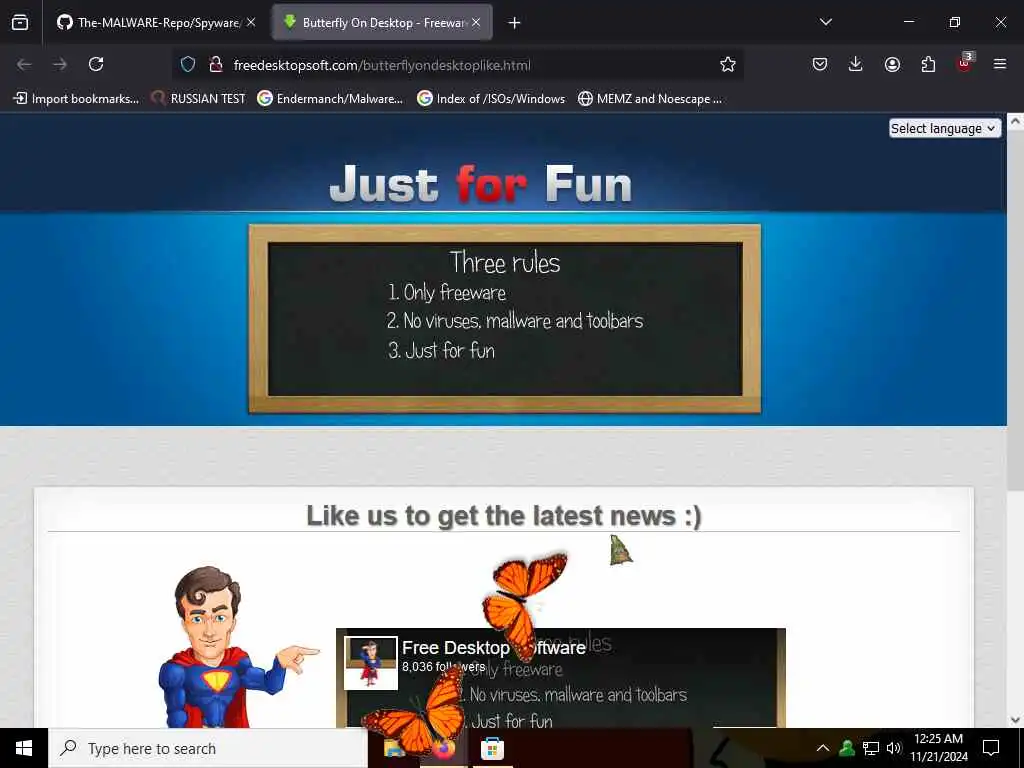1024x768 pixels.
Task: Open the notification center icon
Action: [x=991, y=748]
